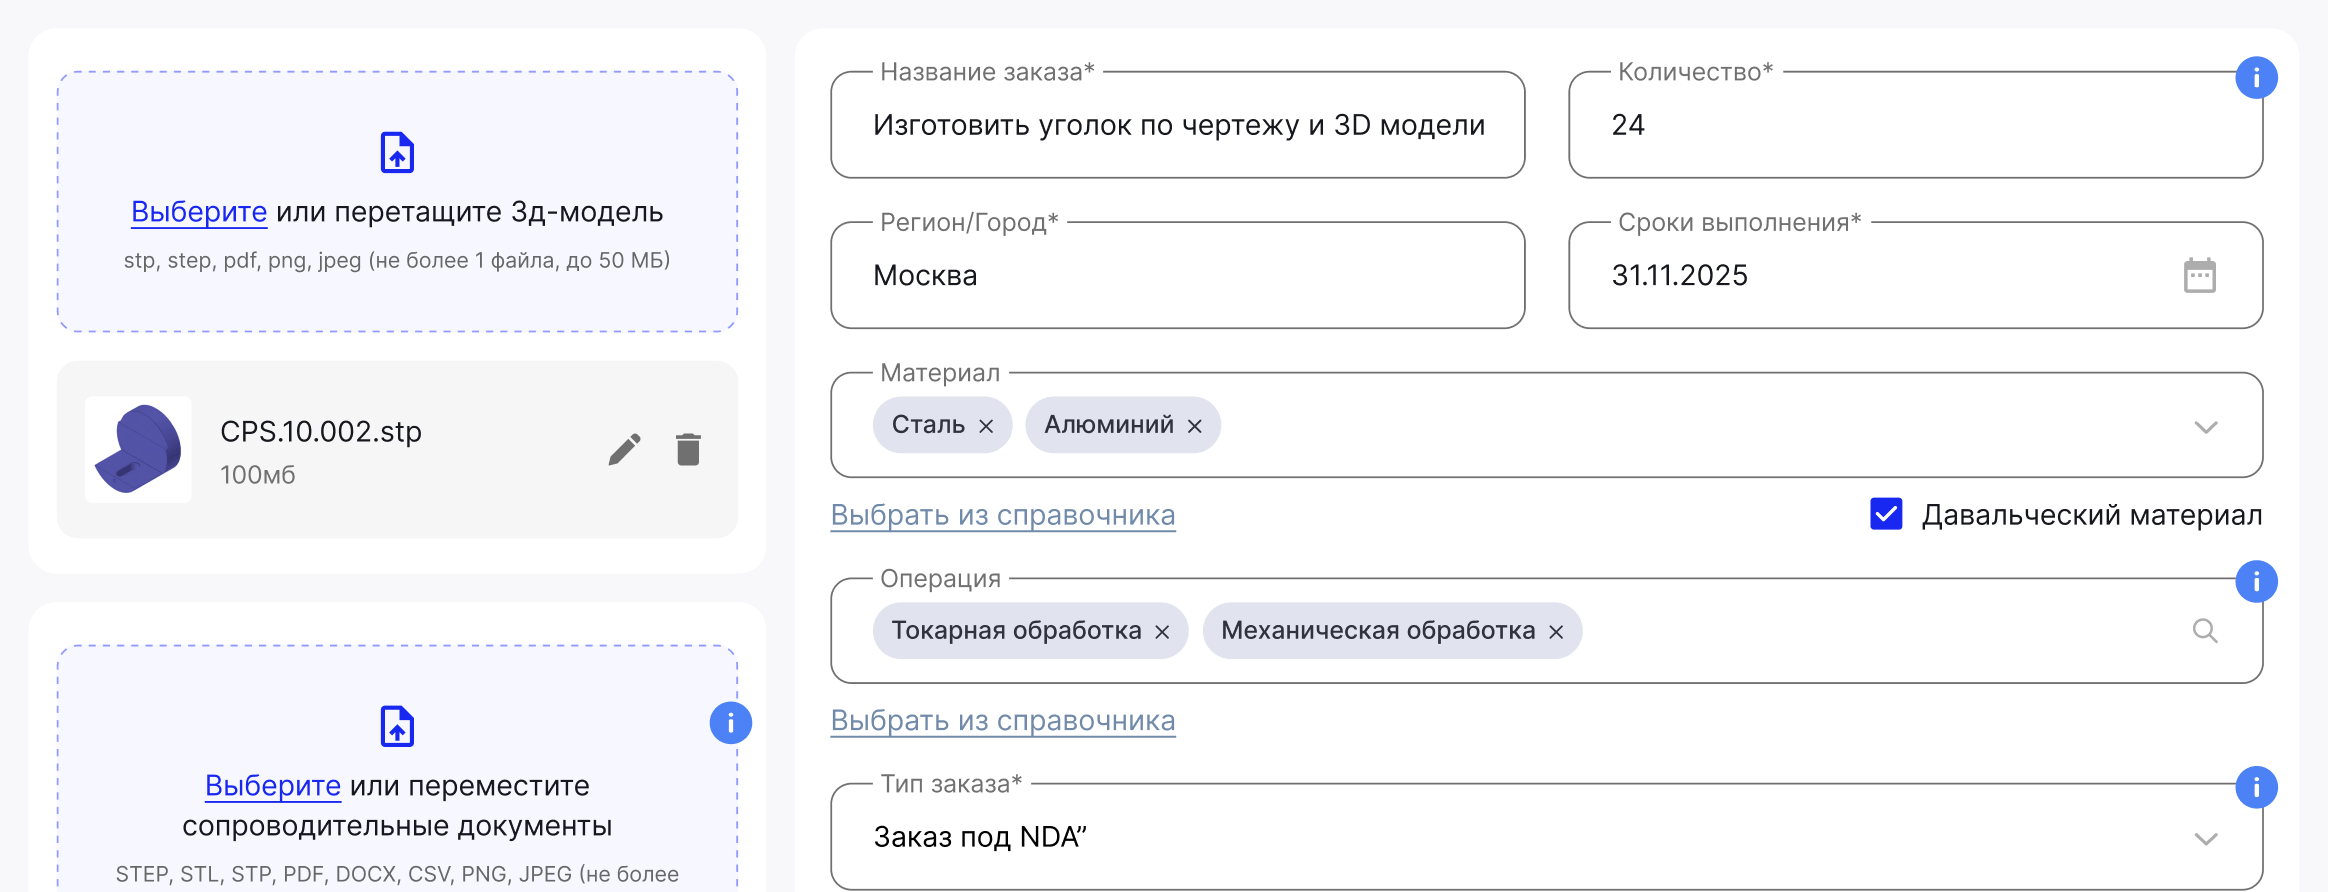Delete the uploaded CPS.10.002.stp file
Screen dimensions: 2328x892
click(688, 449)
